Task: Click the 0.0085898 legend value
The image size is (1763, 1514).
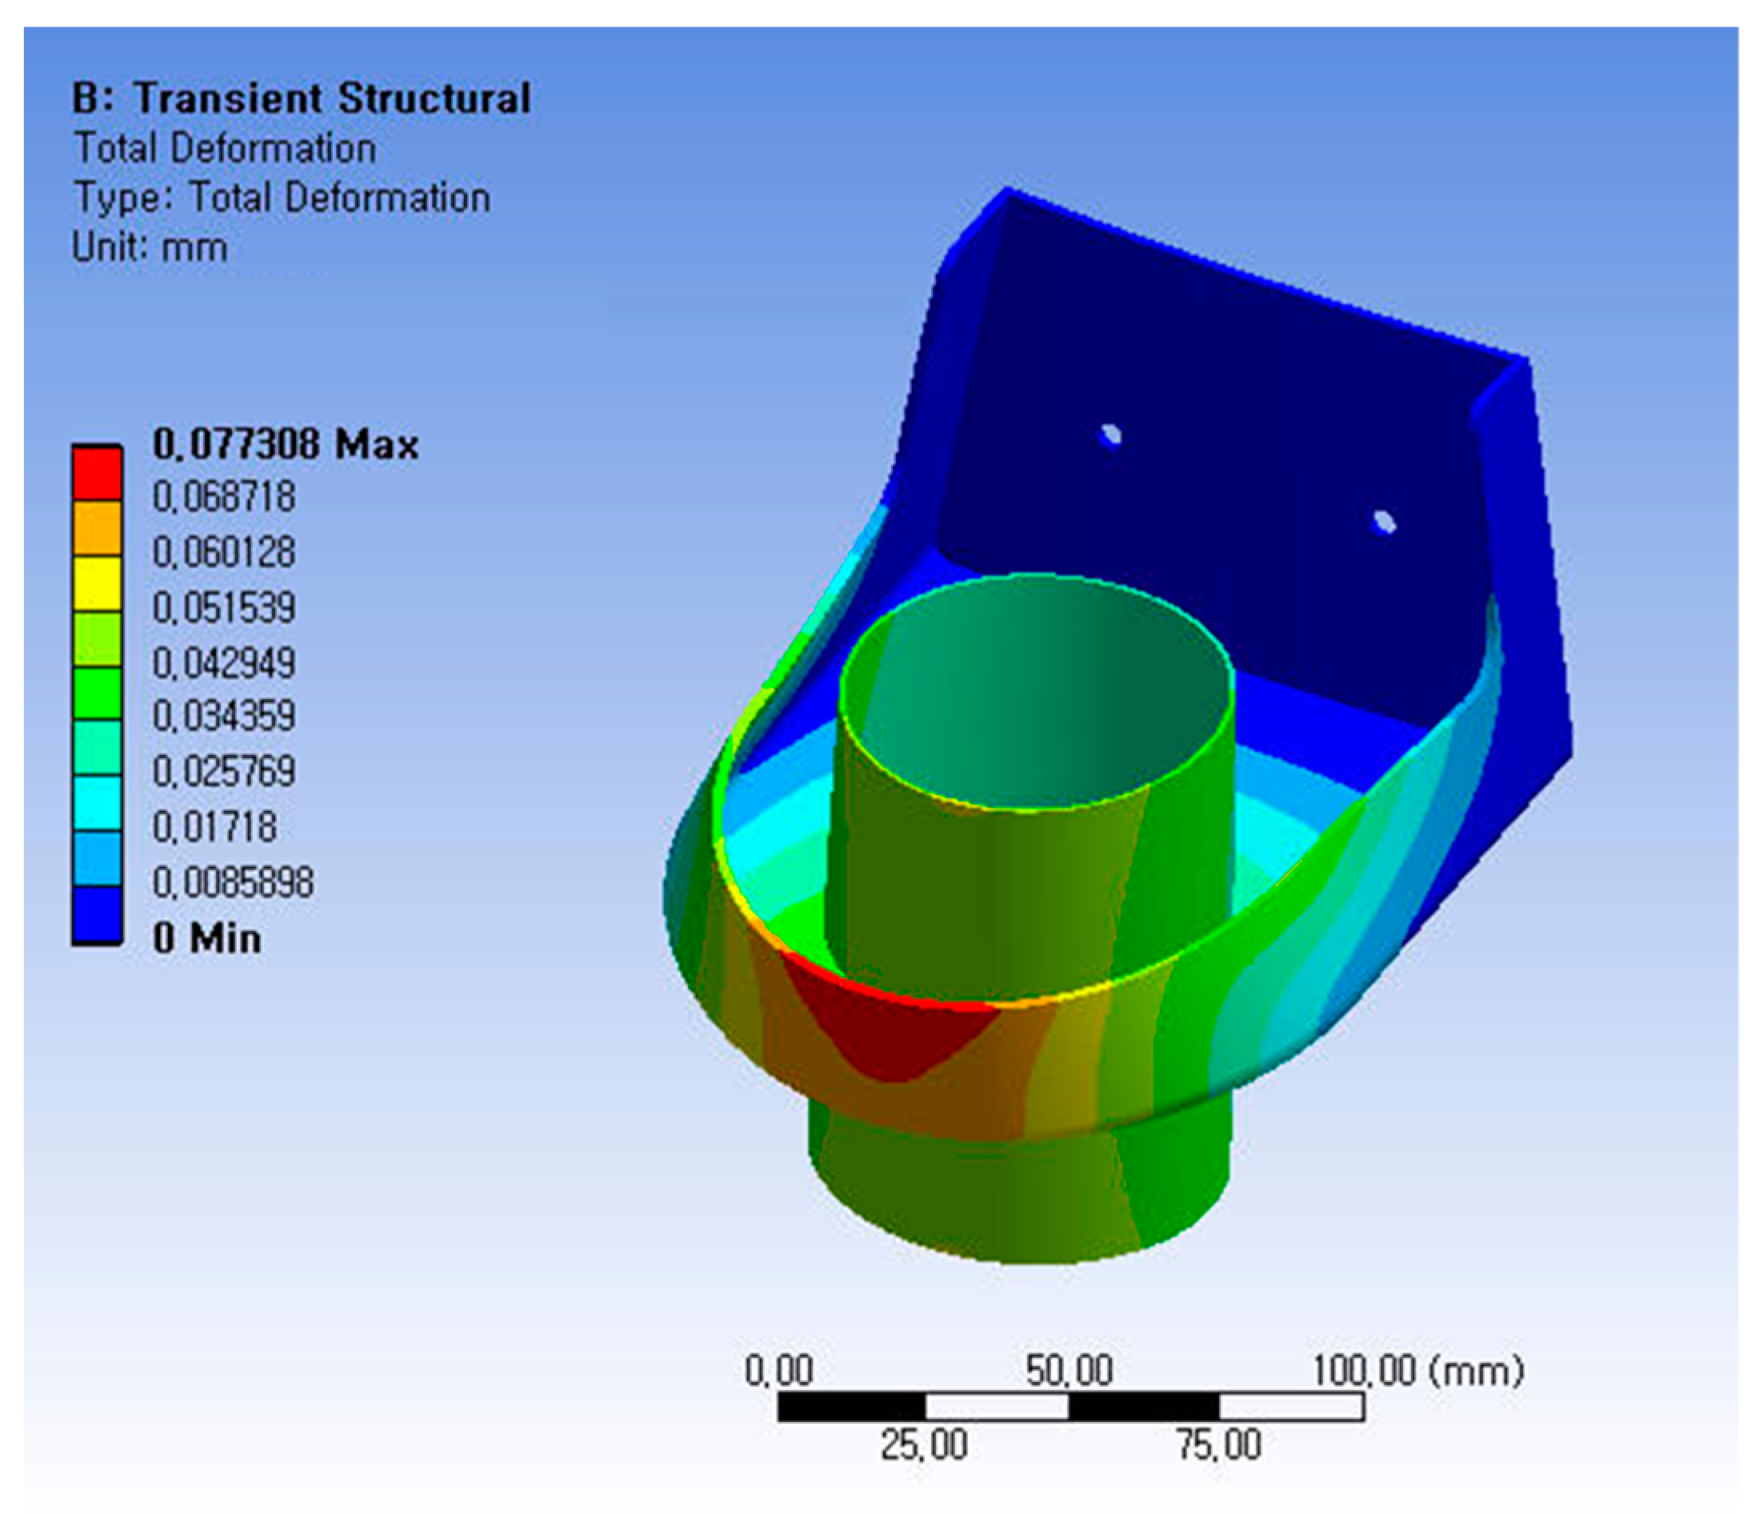Action: [x=233, y=882]
